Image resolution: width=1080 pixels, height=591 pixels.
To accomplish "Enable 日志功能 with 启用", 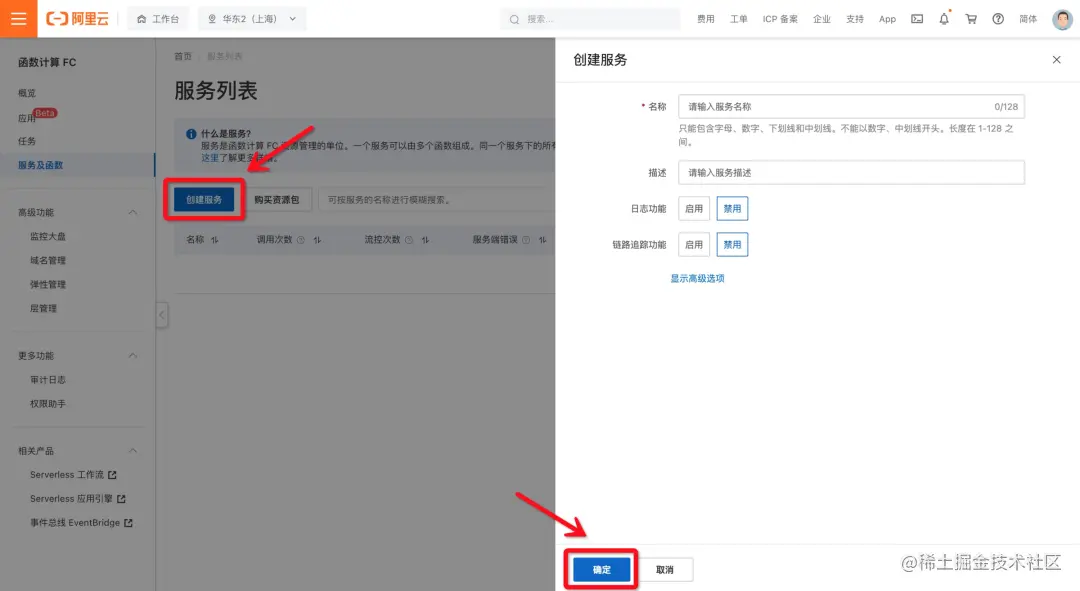I will click(x=694, y=209).
